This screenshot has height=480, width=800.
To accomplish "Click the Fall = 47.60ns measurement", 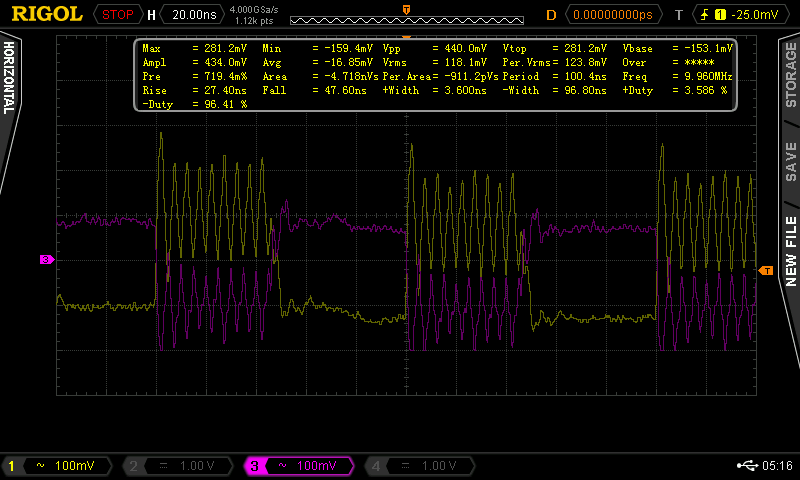I will click(314, 90).
